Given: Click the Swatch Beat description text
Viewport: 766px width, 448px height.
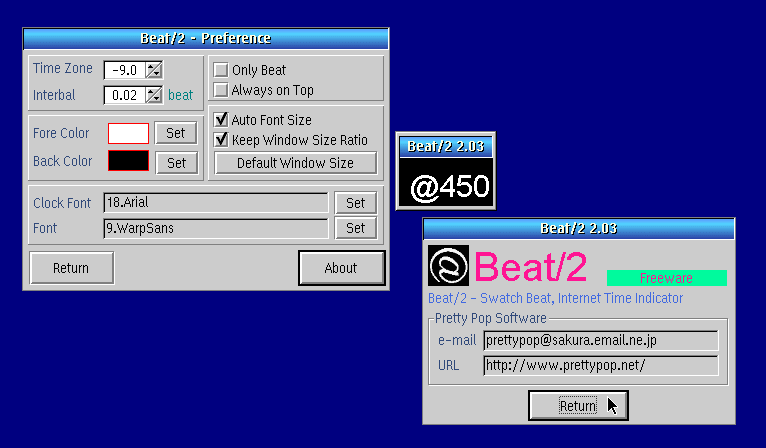Looking at the screenshot, I should pos(555,298).
